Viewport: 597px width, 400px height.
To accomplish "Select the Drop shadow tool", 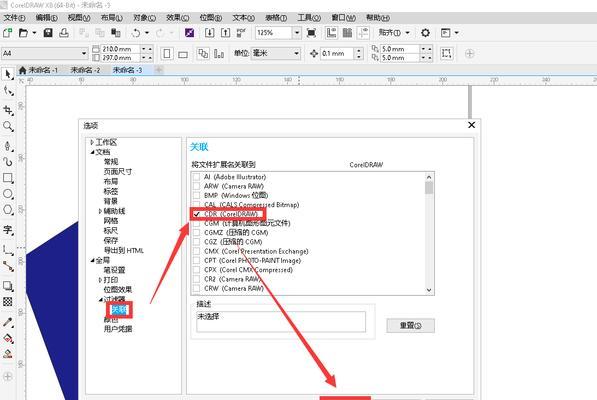I will tap(8, 286).
